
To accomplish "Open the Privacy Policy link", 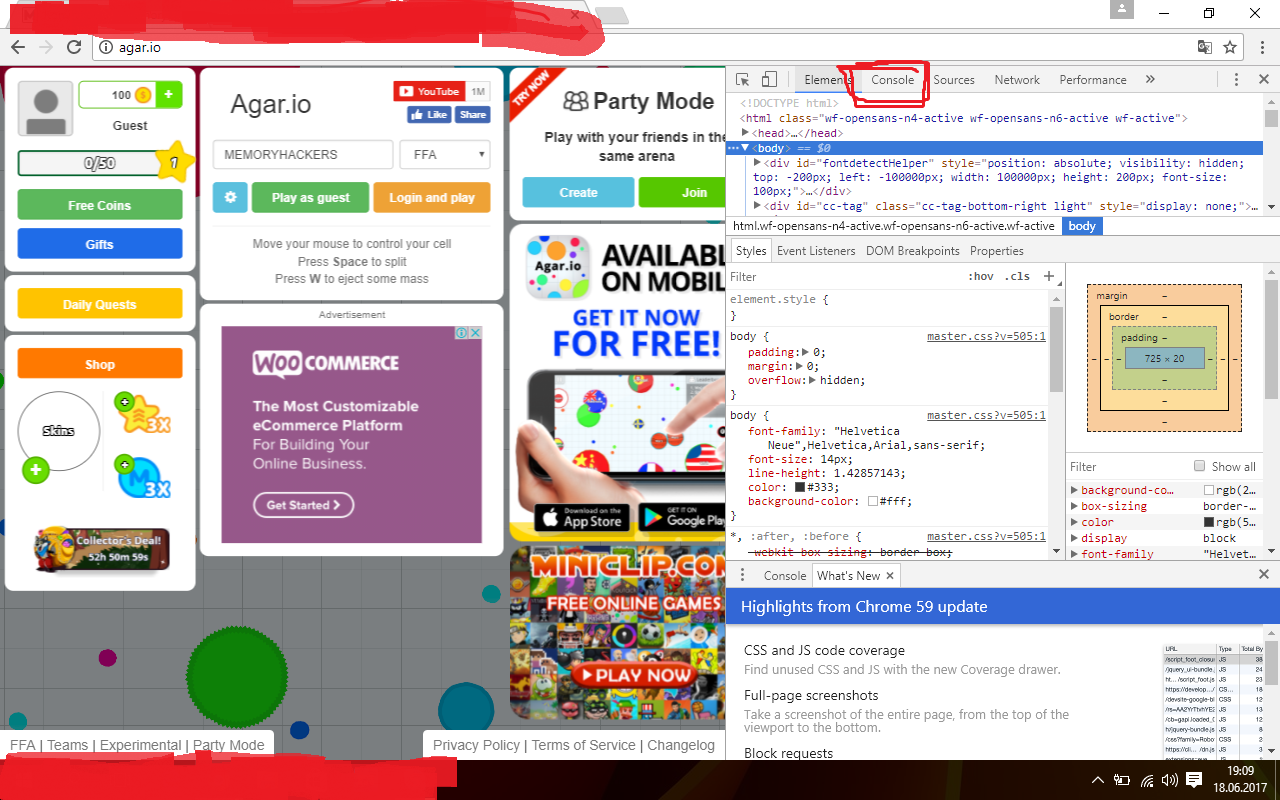I will click(x=476, y=745).
